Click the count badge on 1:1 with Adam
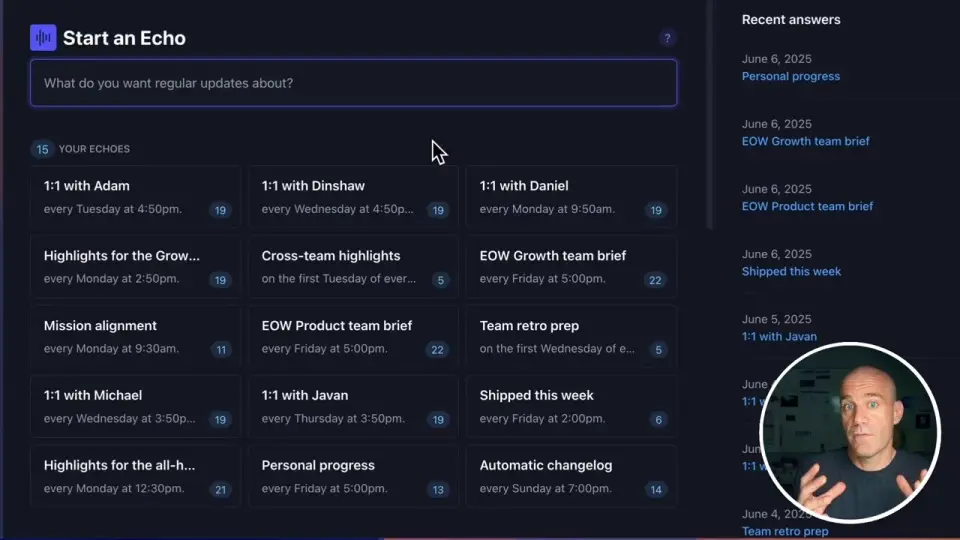960x540 pixels. click(x=220, y=210)
